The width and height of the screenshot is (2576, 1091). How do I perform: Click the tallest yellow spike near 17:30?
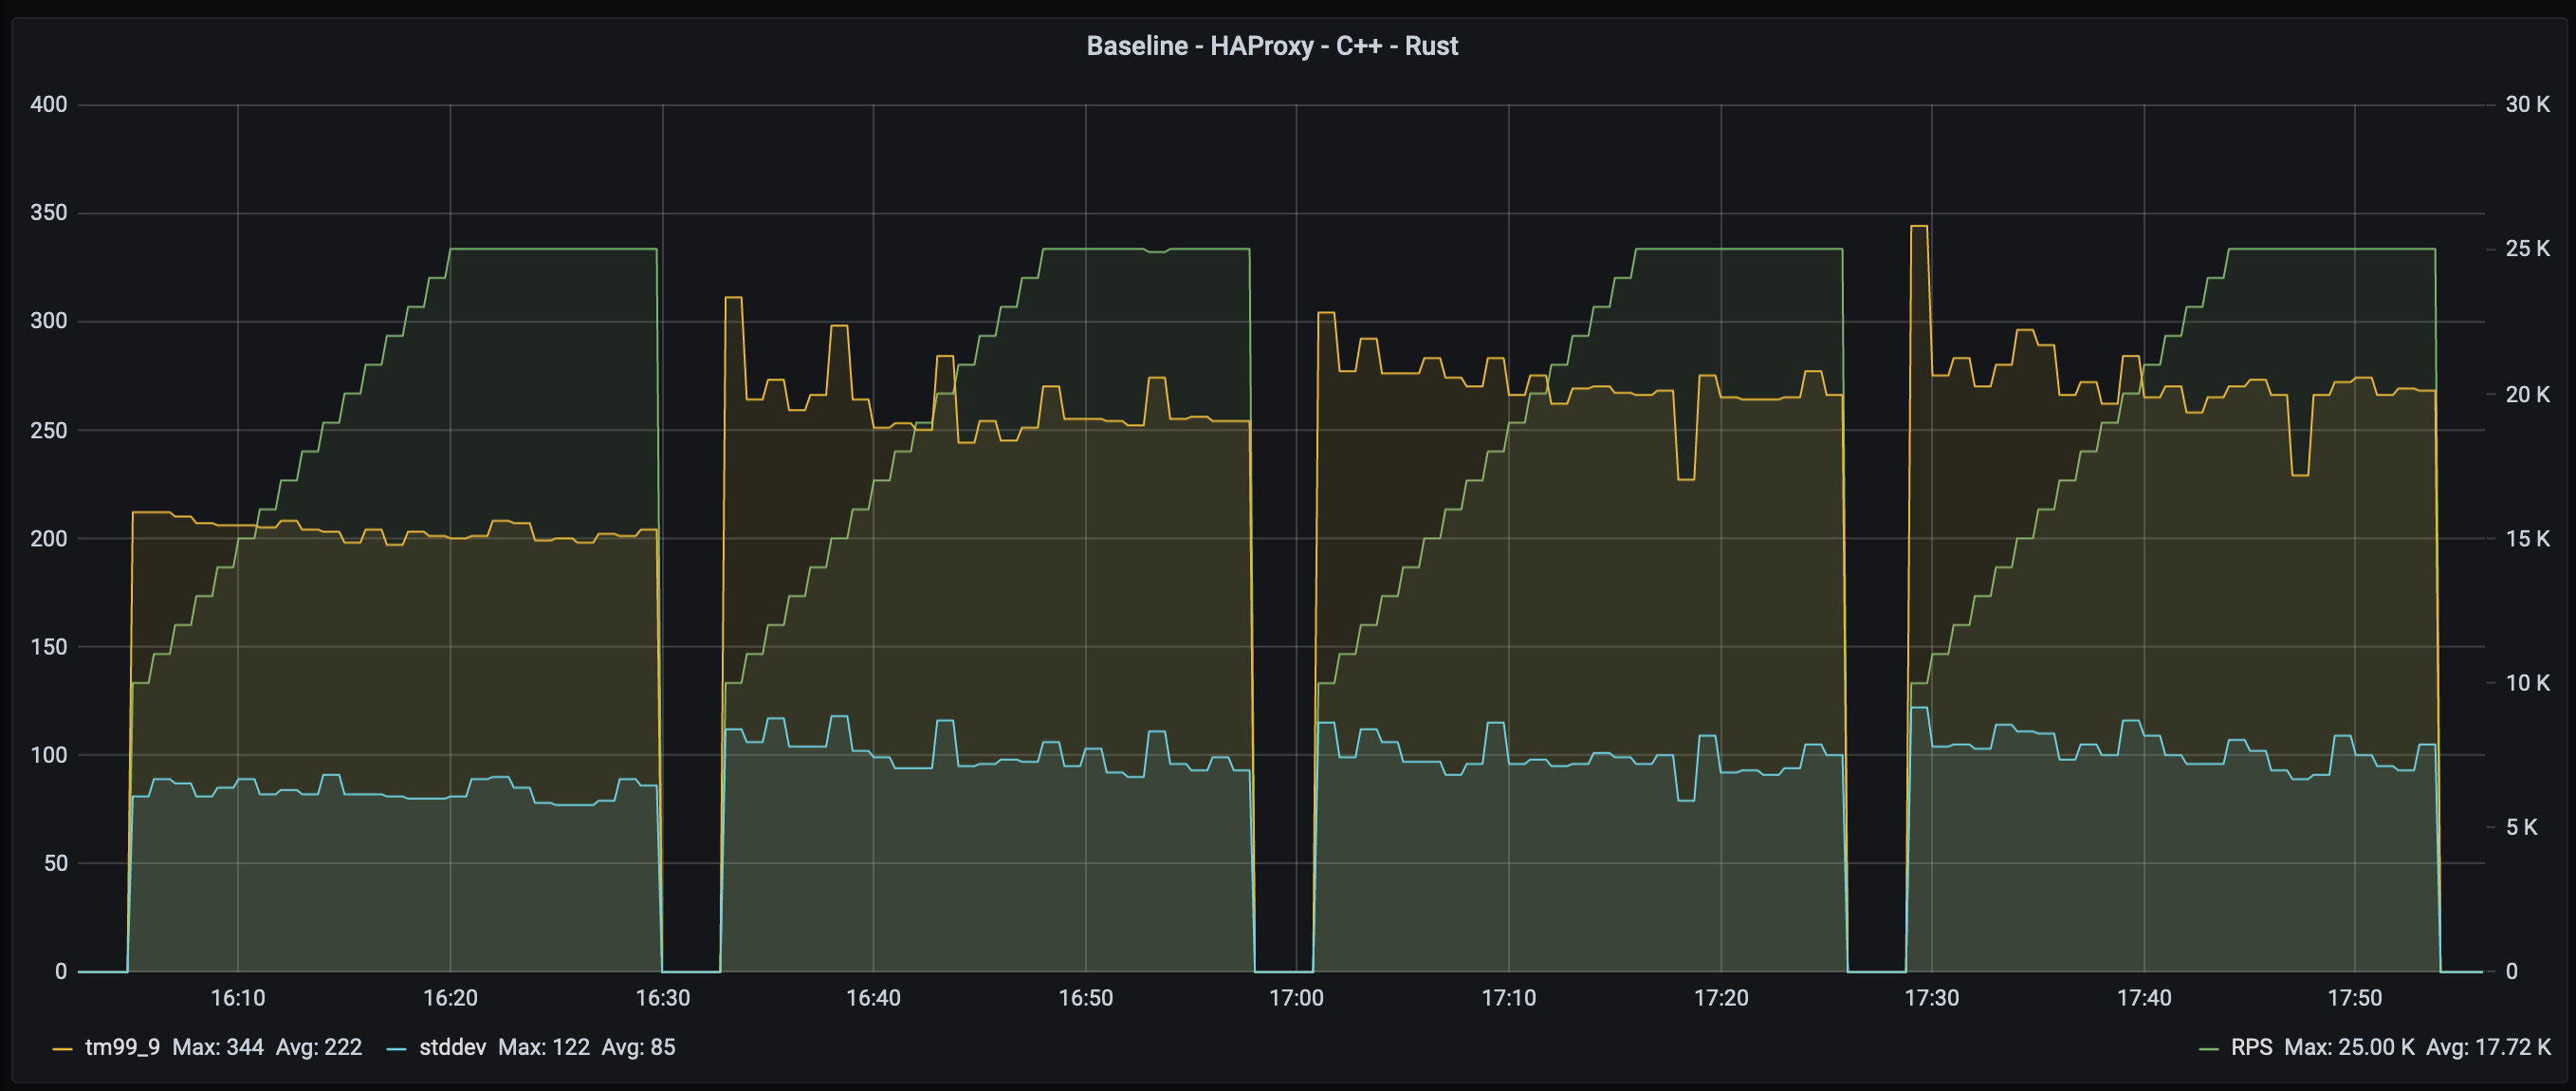point(1918,227)
